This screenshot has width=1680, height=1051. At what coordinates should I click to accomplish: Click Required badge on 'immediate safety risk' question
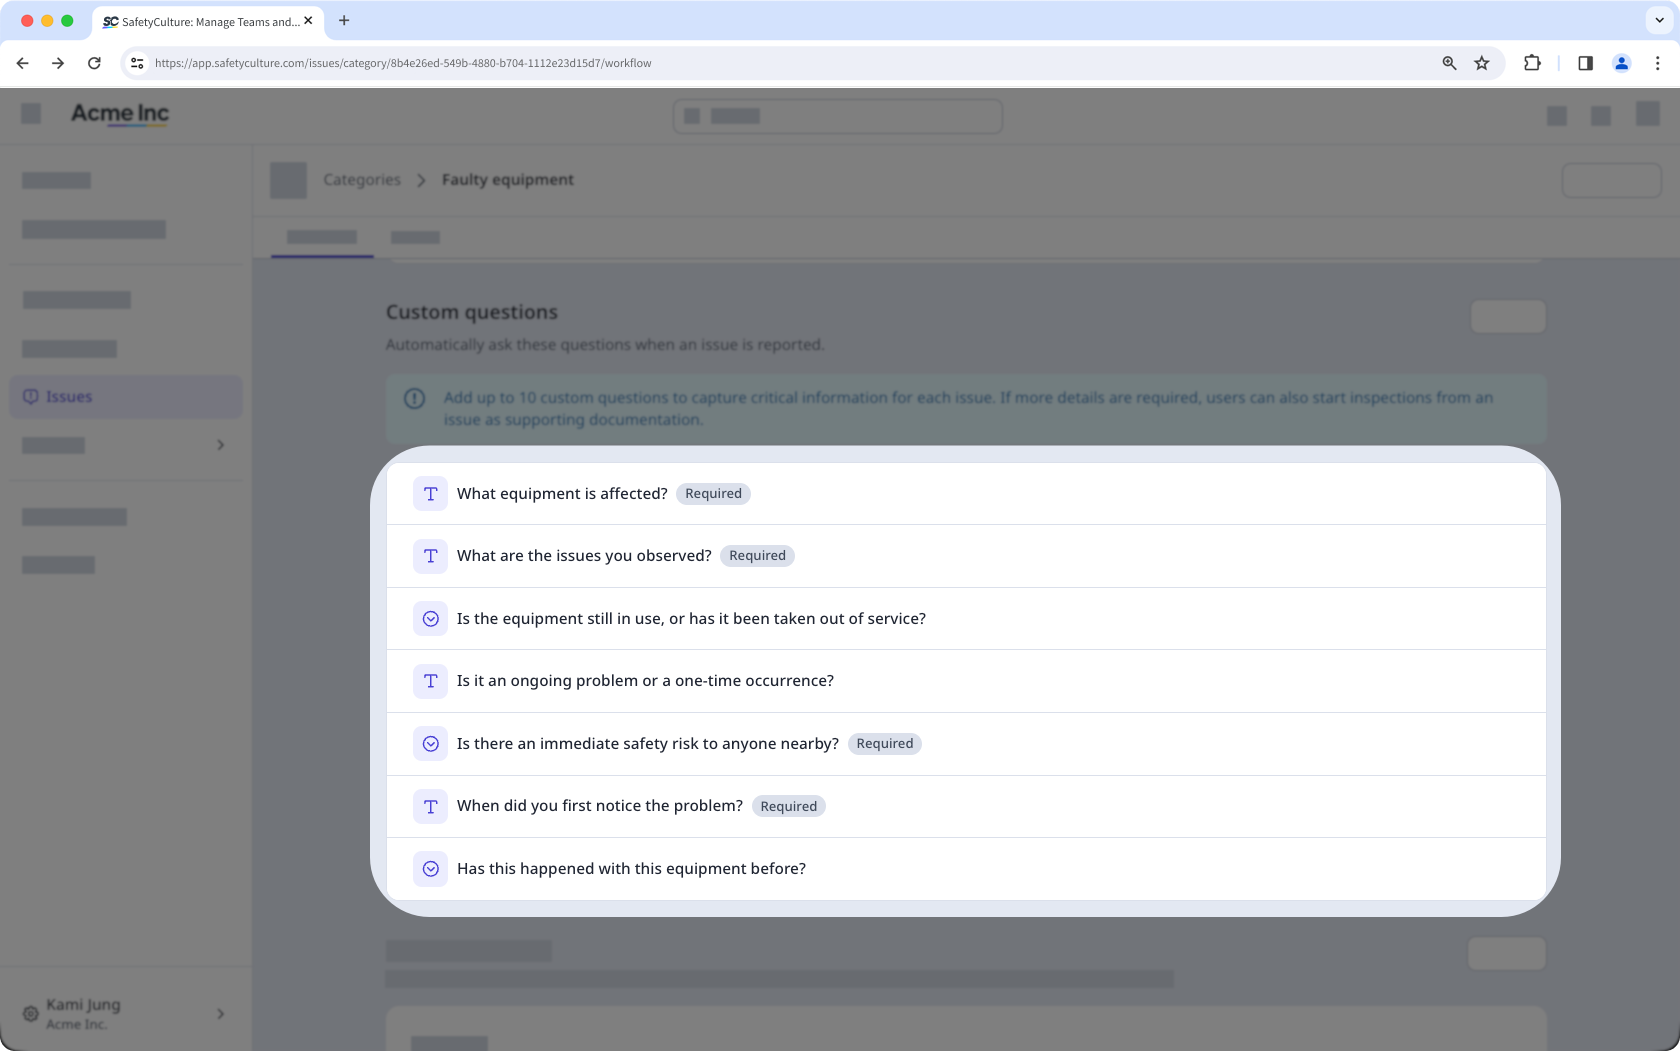pyautogui.click(x=884, y=744)
